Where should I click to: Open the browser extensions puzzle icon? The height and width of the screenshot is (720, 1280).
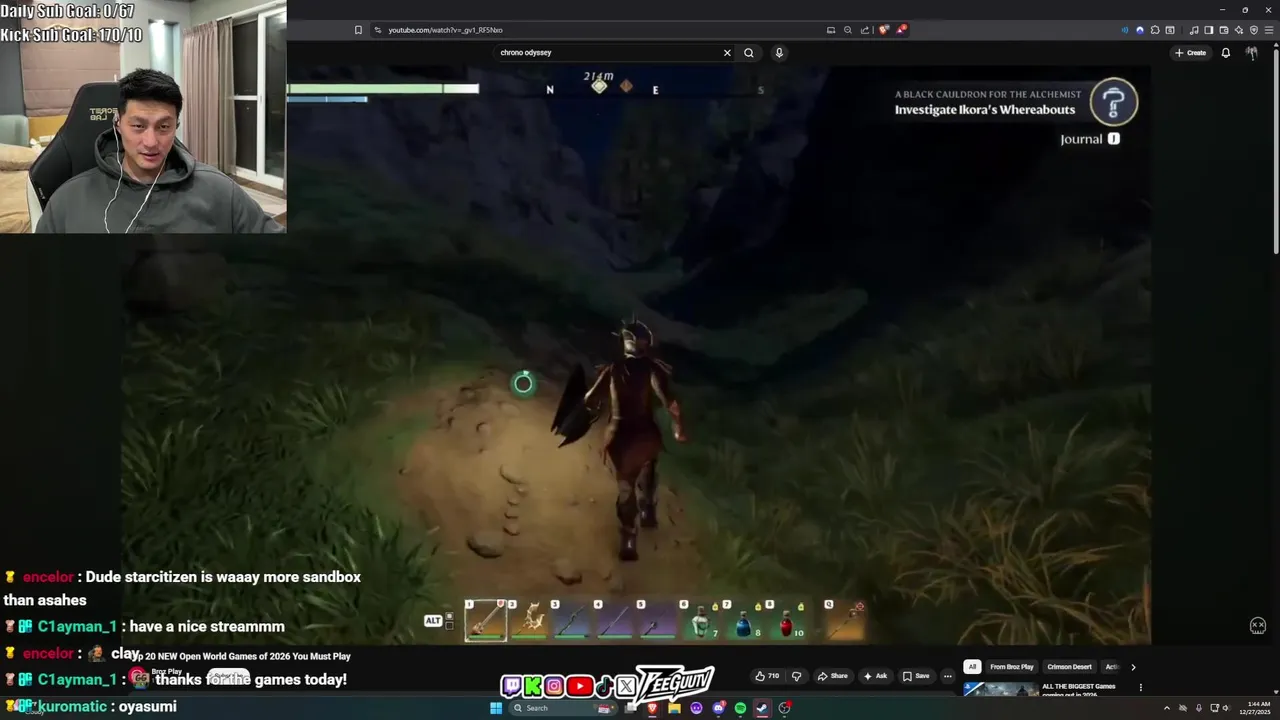pos(1155,30)
